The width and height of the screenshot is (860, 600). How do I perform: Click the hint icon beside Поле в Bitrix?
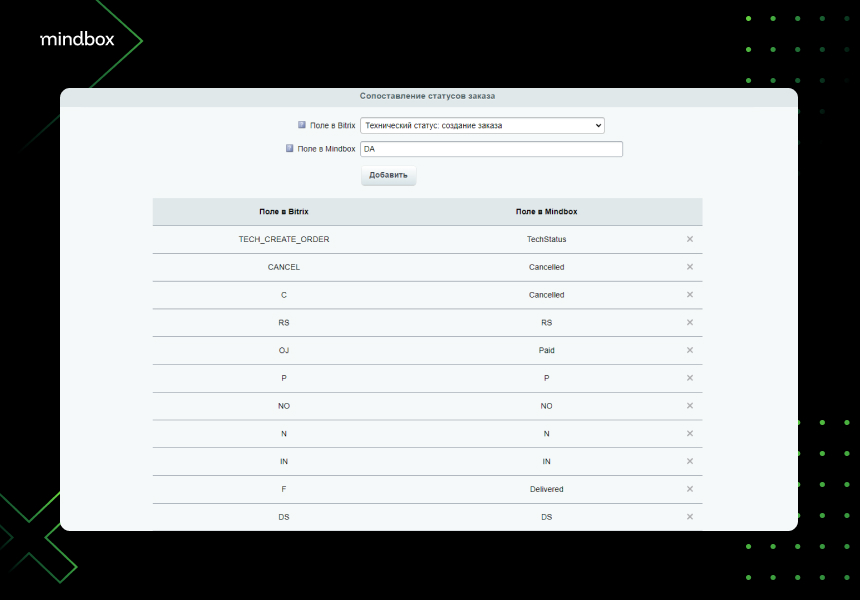(x=302, y=125)
